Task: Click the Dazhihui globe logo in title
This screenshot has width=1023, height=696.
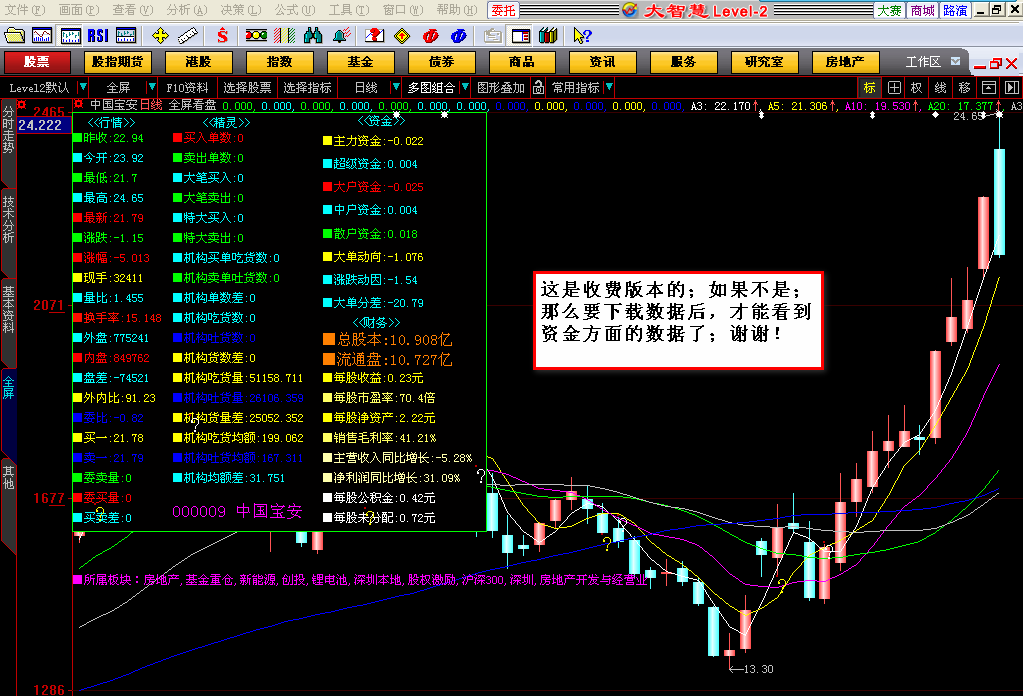Action: pyautogui.click(x=630, y=10)
